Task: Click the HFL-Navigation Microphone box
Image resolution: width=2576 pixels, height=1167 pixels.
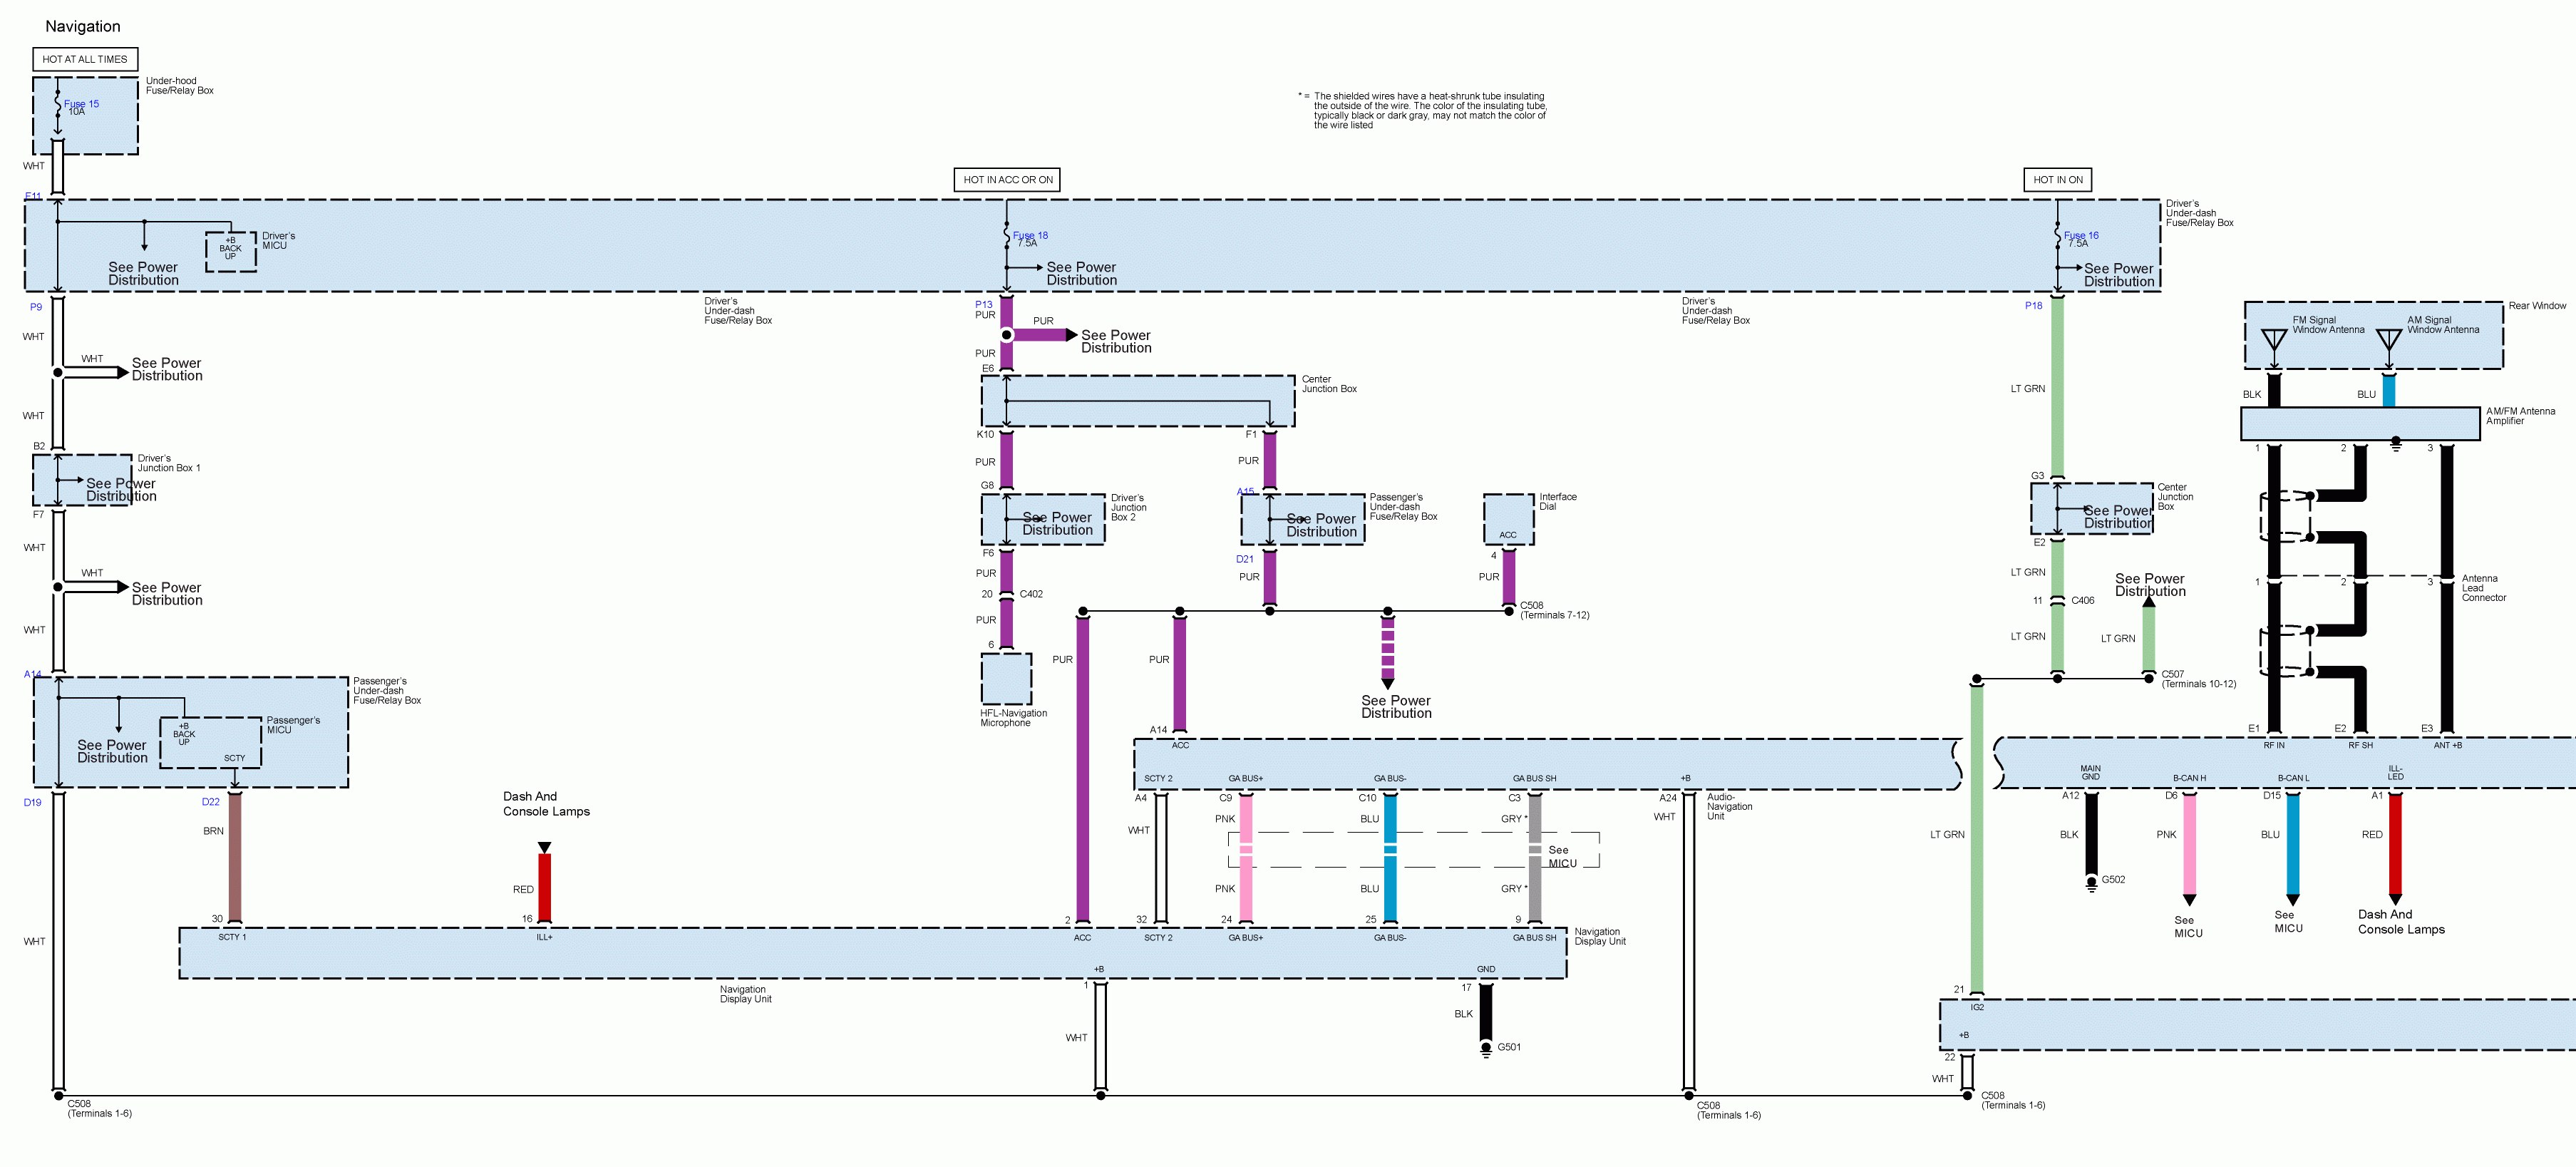Action: 1006,679
